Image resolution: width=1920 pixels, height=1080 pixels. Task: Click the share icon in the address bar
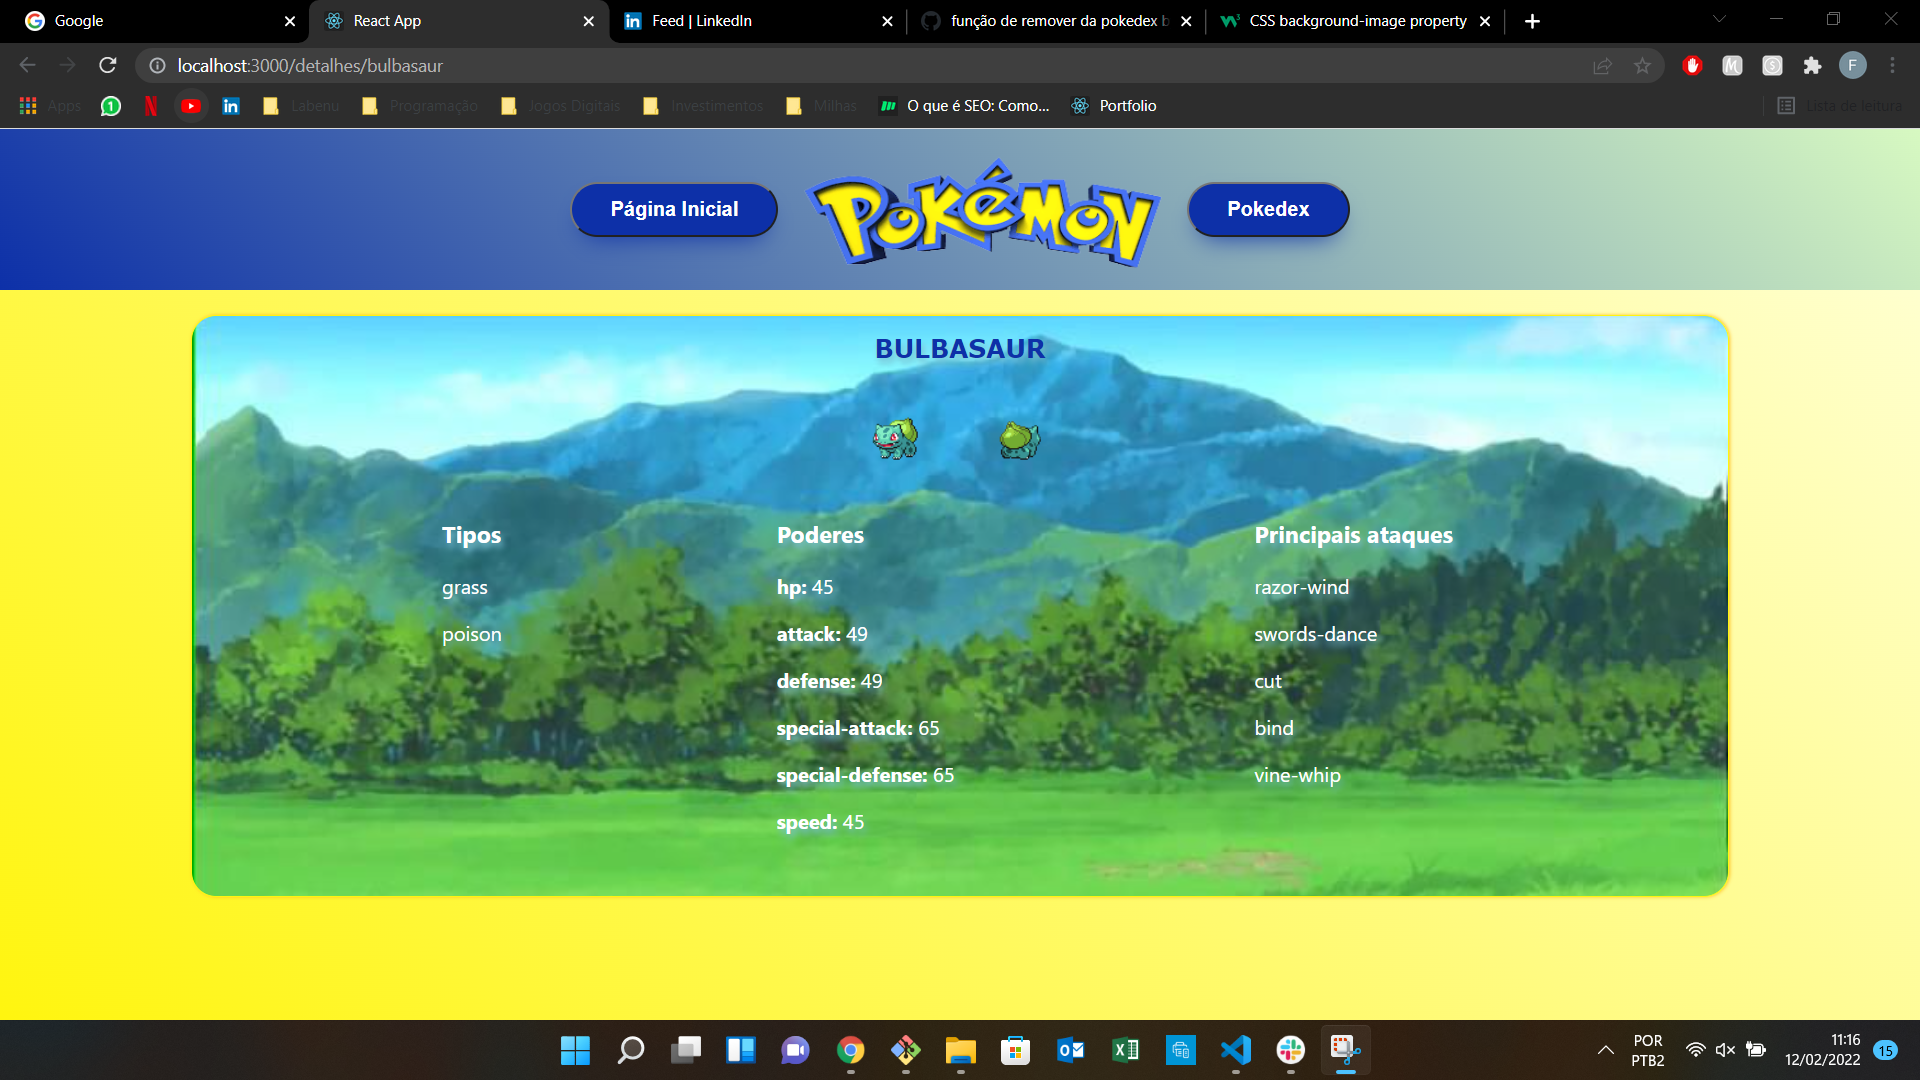pyautogui.click(x=1602, y=65)
